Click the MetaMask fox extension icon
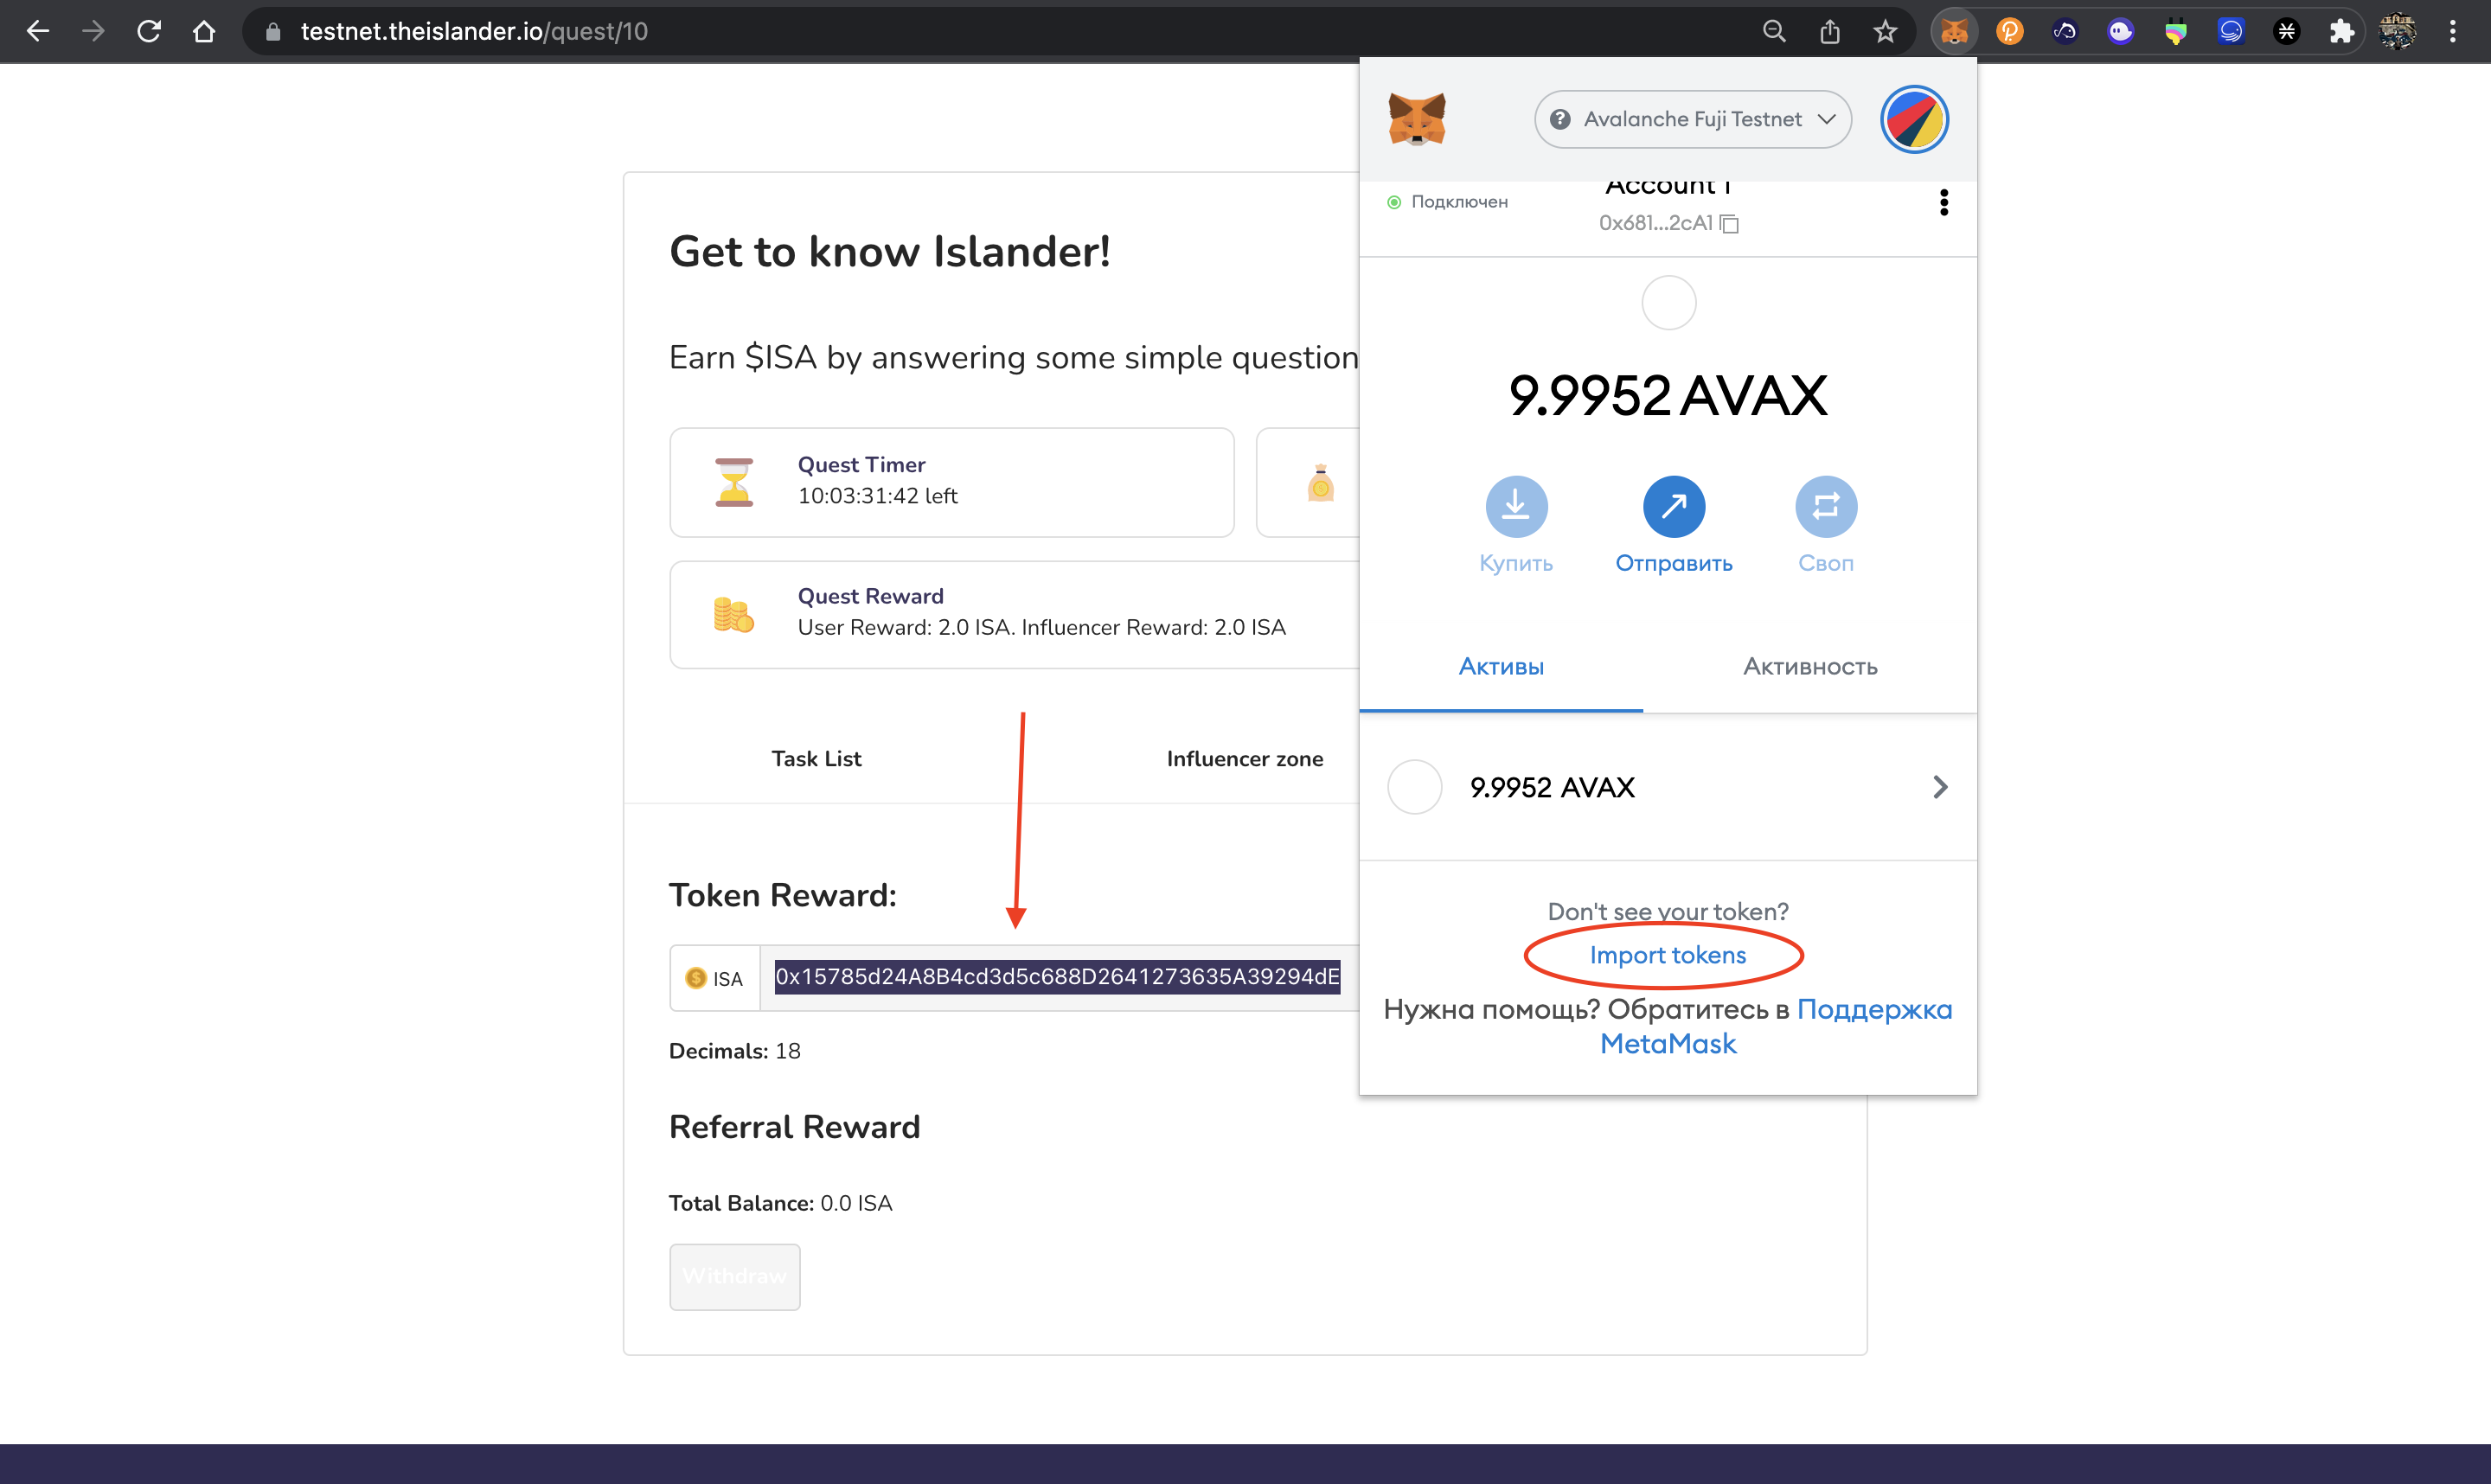 1953,32
